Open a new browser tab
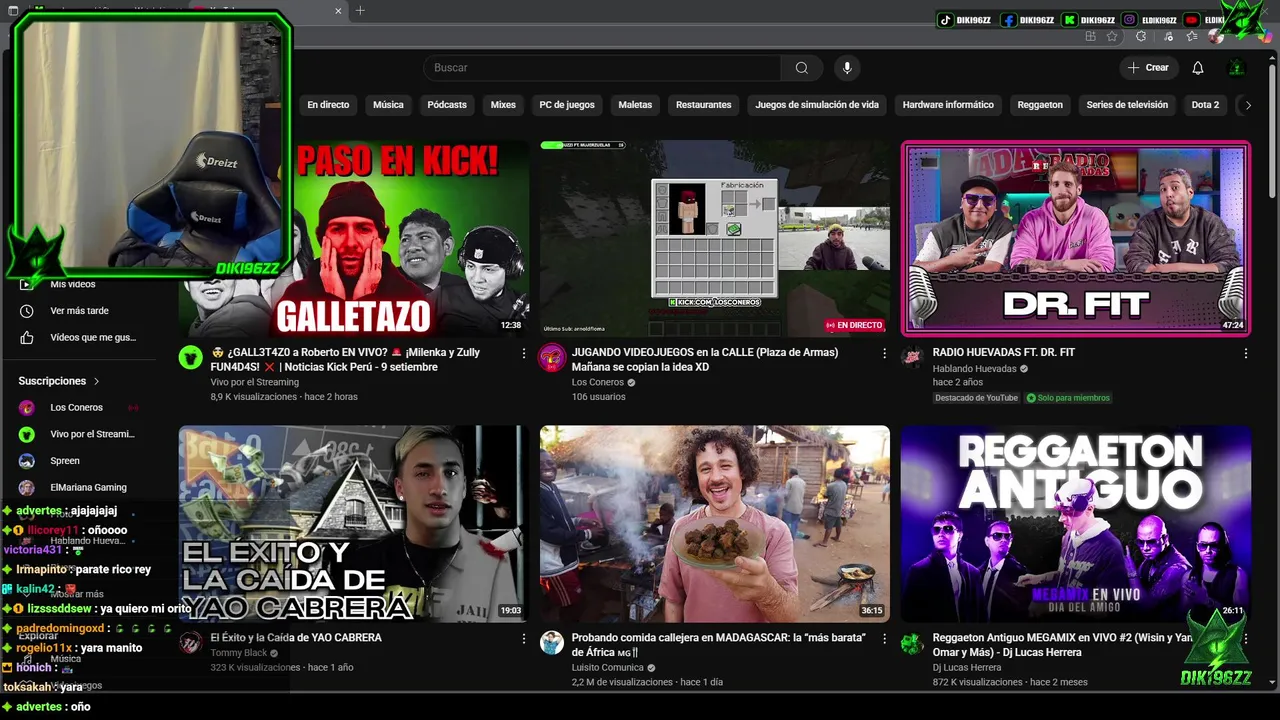The image size is (1280, 720). point(360,11)
